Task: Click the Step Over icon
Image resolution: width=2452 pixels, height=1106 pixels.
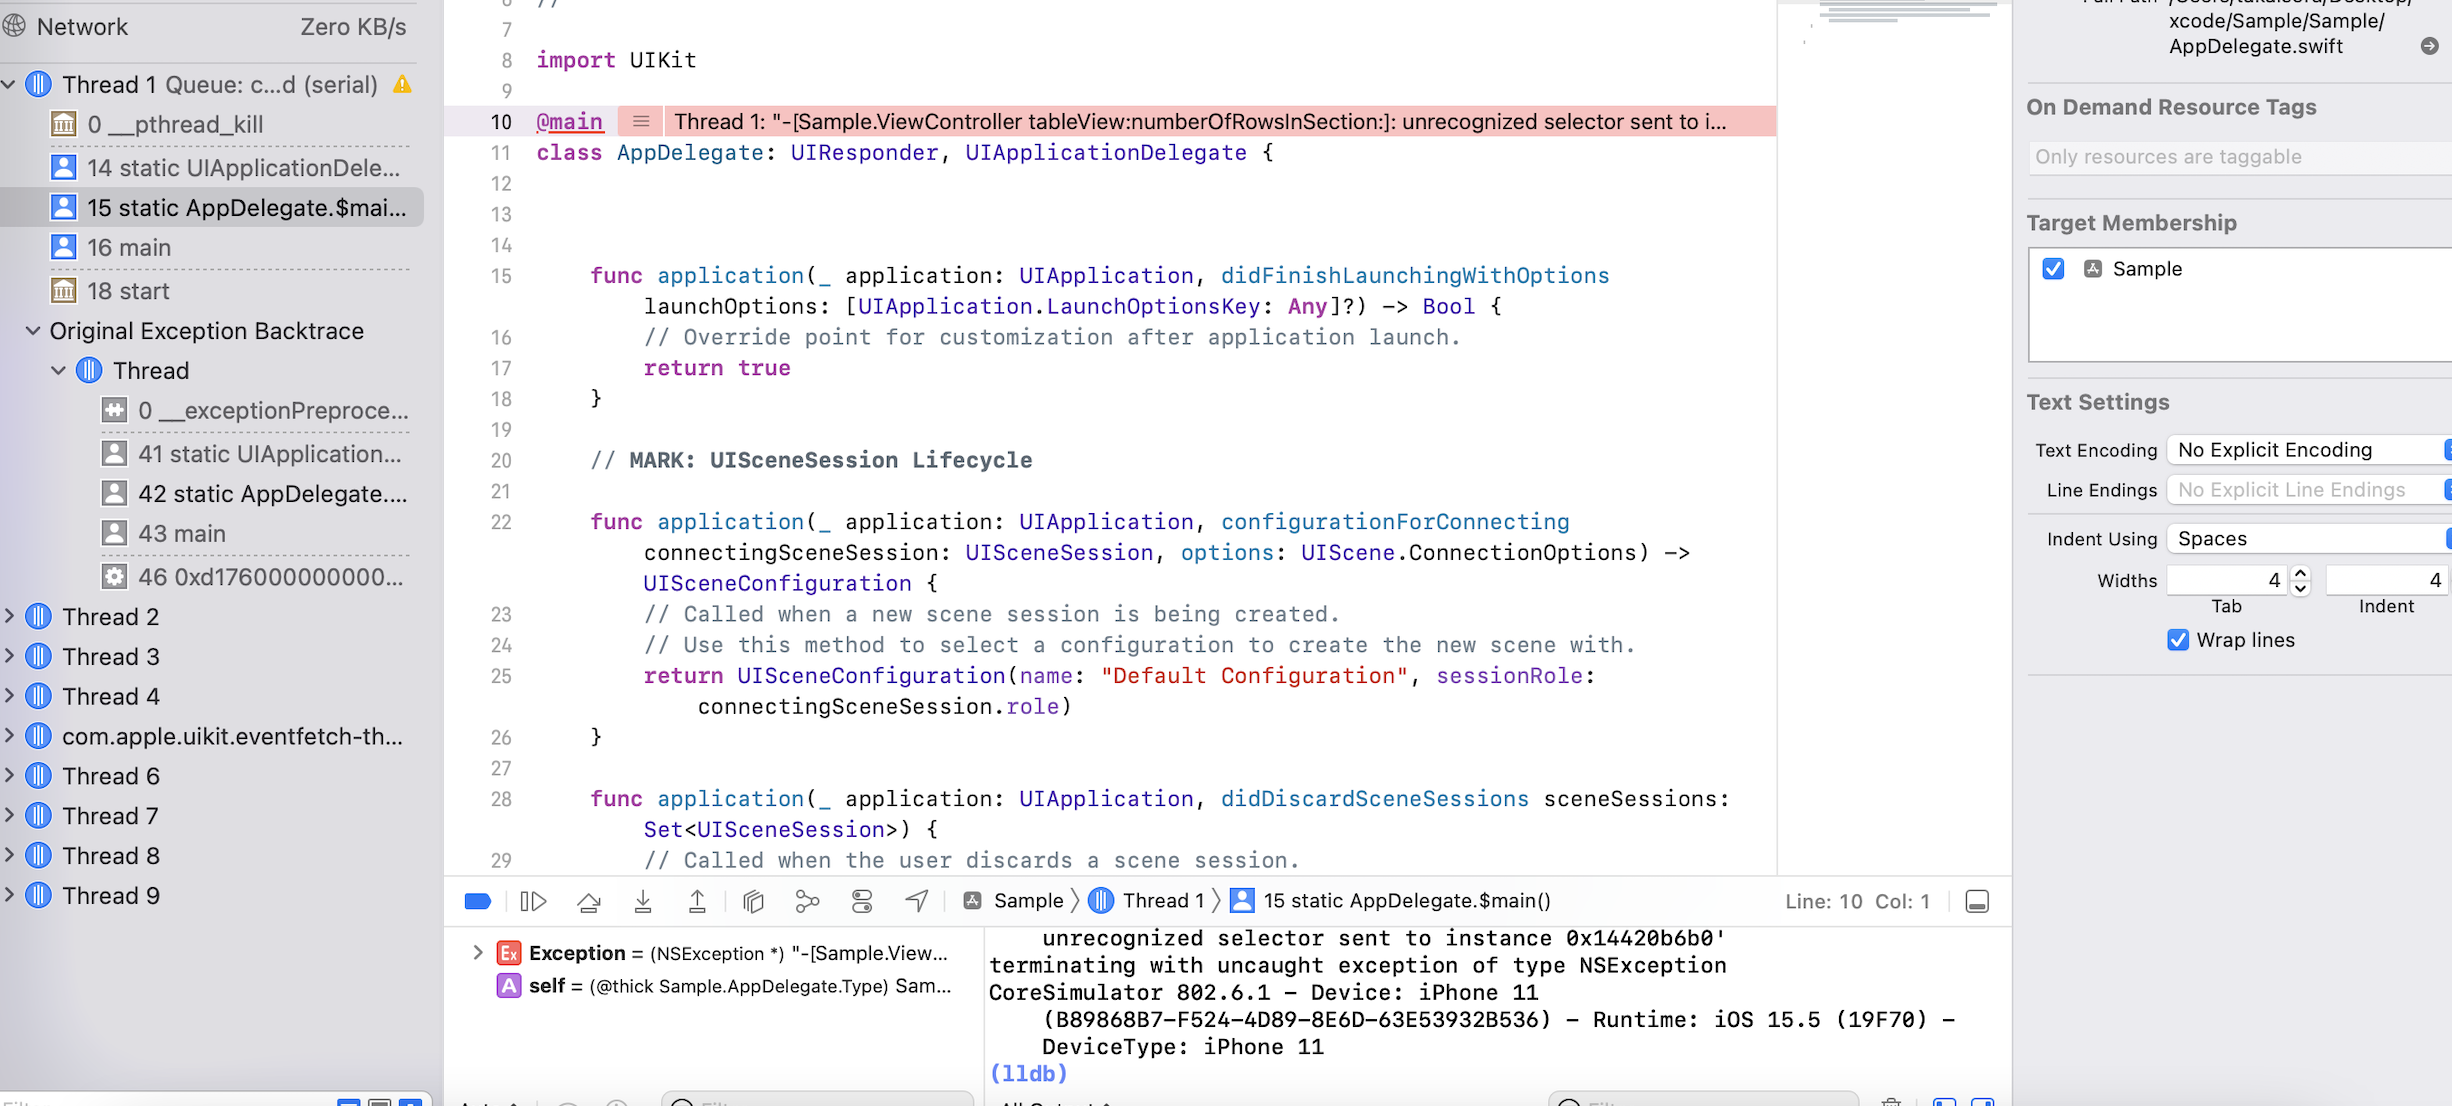Action: (x=589, y=901)
